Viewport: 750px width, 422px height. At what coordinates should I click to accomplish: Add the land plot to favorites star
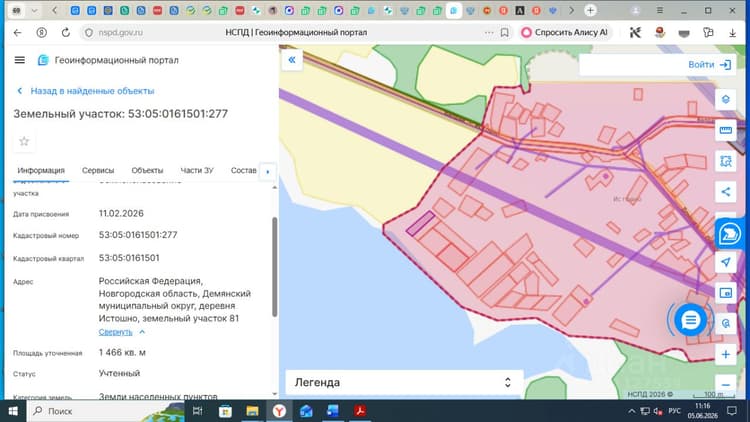[x=24, y=141]
